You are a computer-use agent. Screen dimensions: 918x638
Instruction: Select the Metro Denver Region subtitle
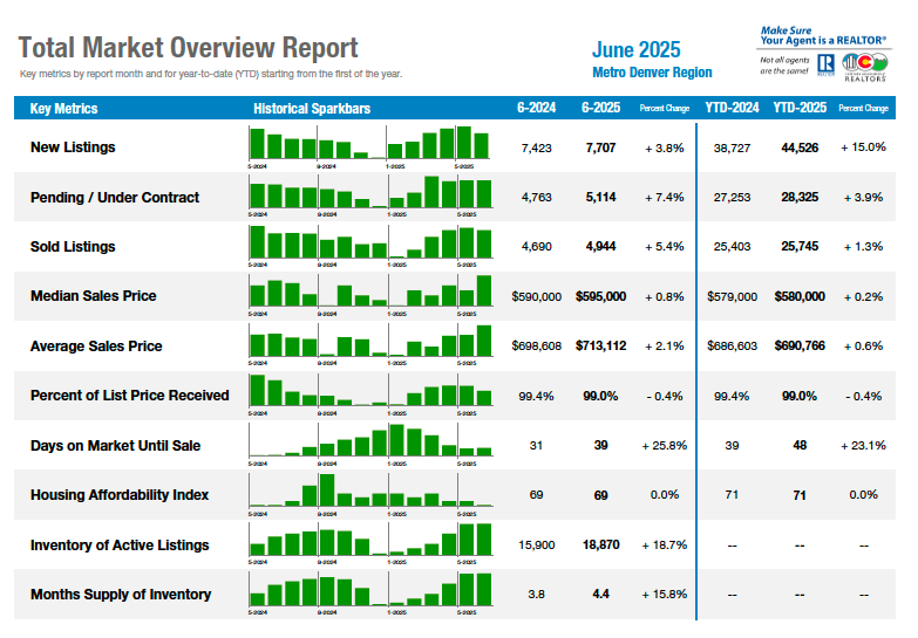click(652, 73)
